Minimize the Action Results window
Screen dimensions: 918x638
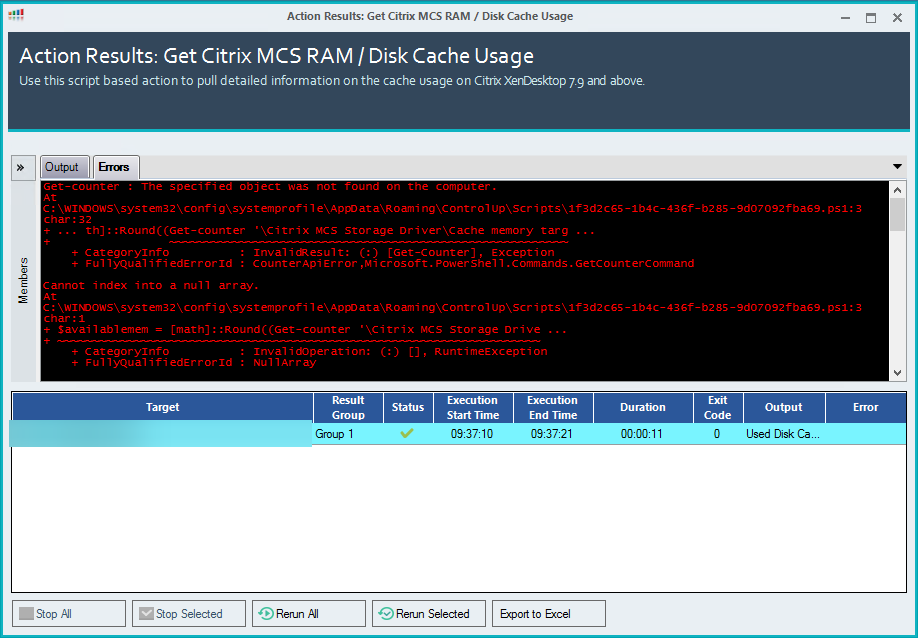point(845,18)
